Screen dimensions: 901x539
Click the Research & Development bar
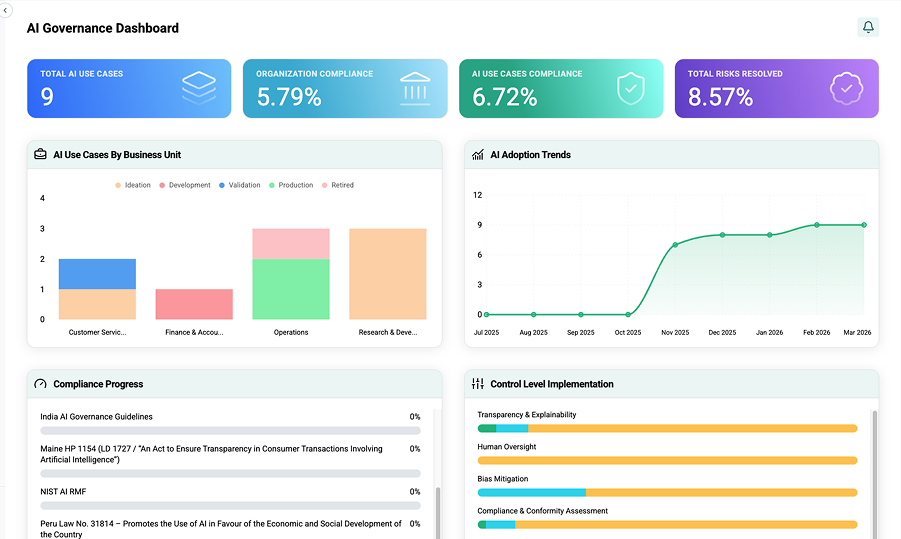tap(388, 274)
